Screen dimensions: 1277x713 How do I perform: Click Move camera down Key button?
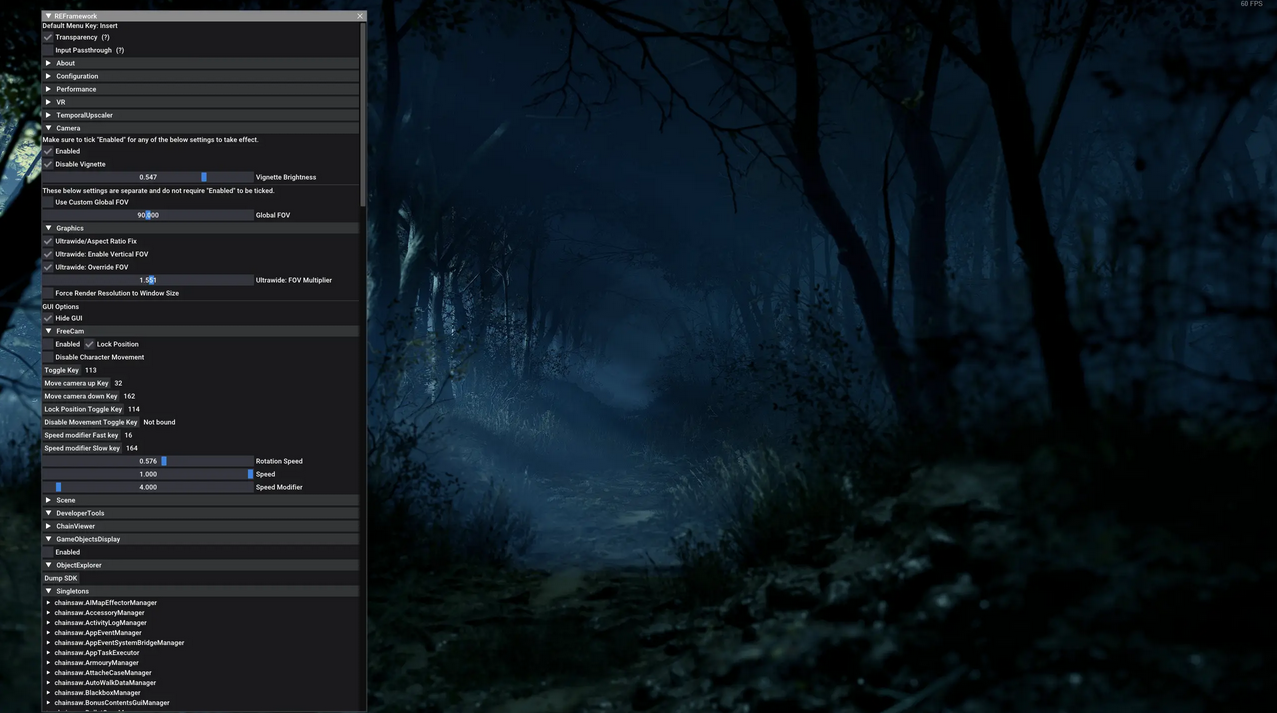(x=81, y=396)
